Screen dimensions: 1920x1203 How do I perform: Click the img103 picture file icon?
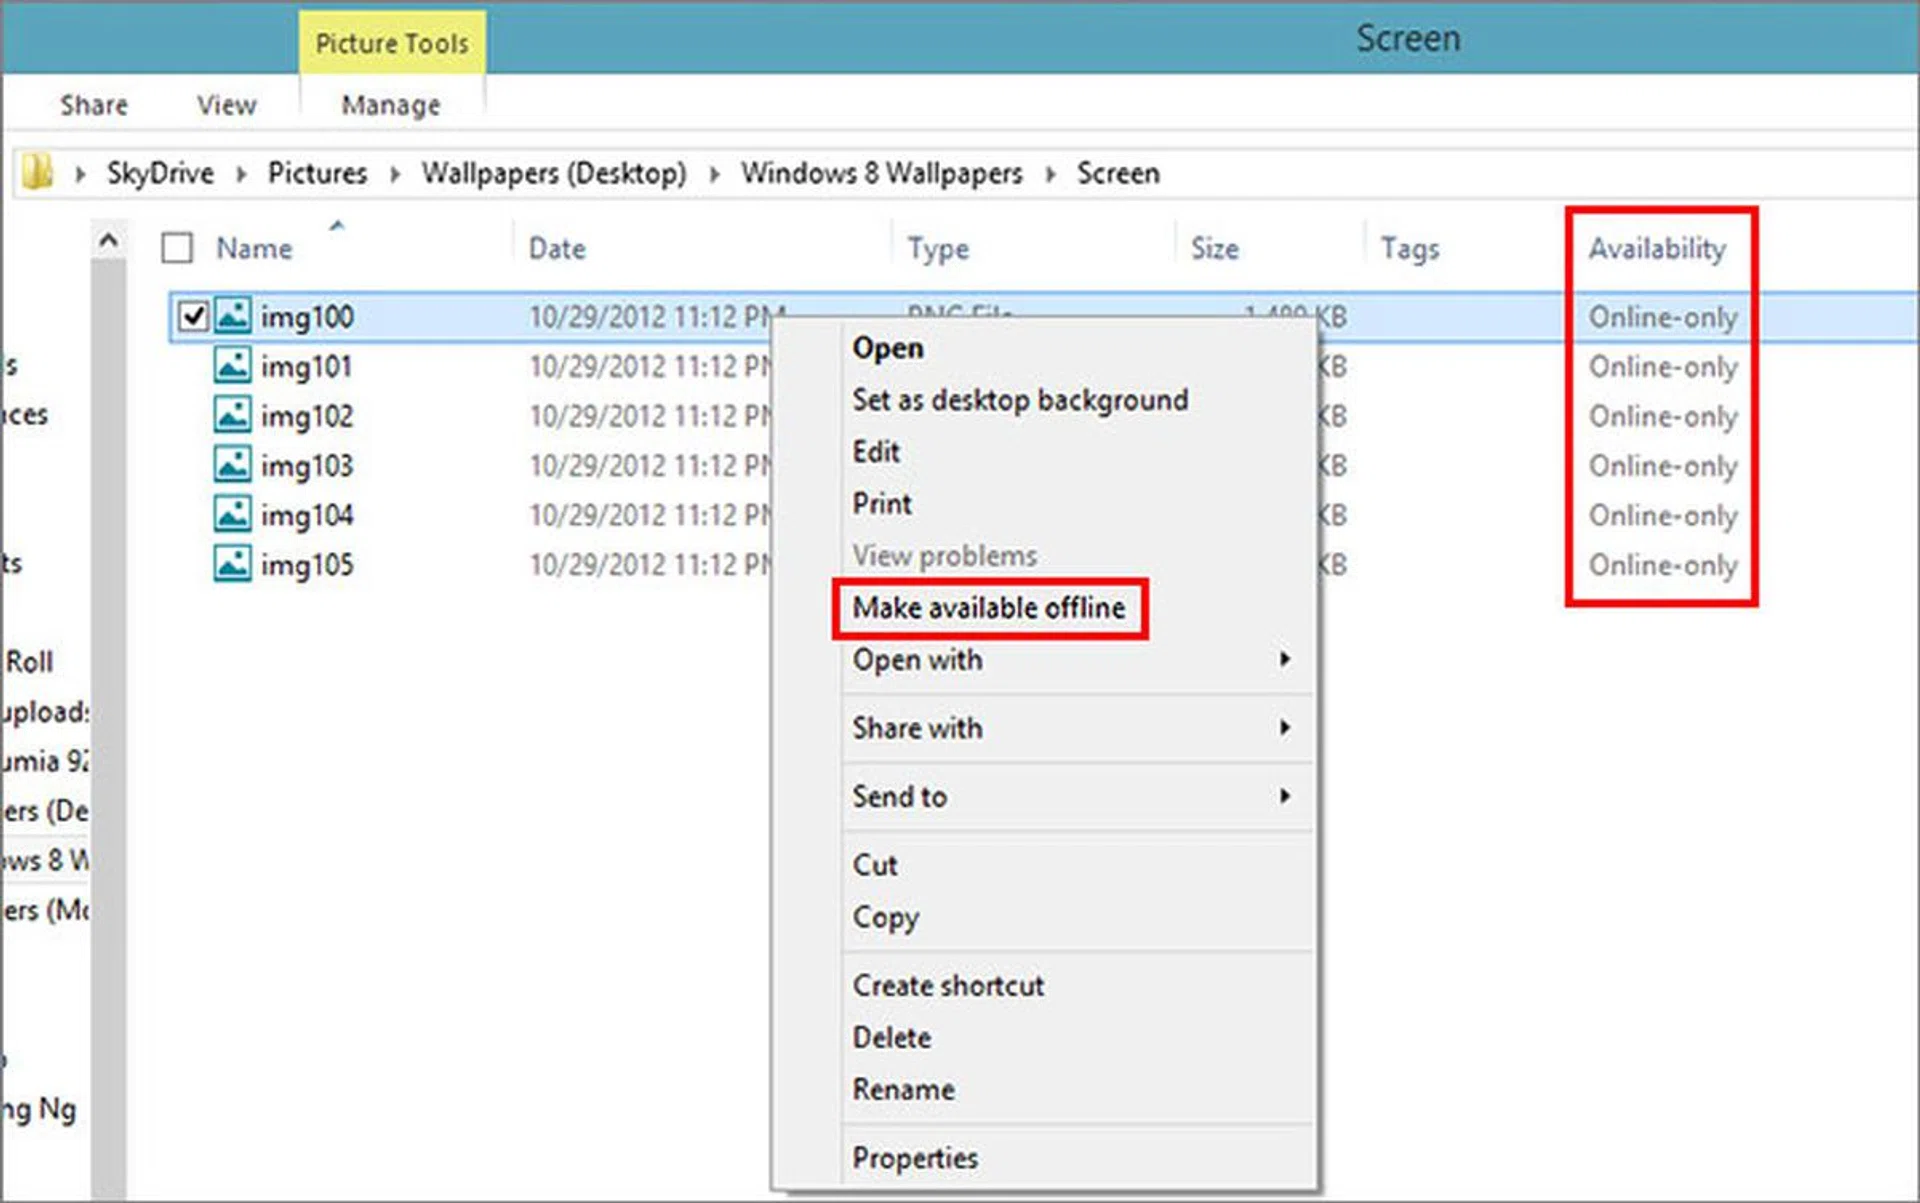coord(232,465)
